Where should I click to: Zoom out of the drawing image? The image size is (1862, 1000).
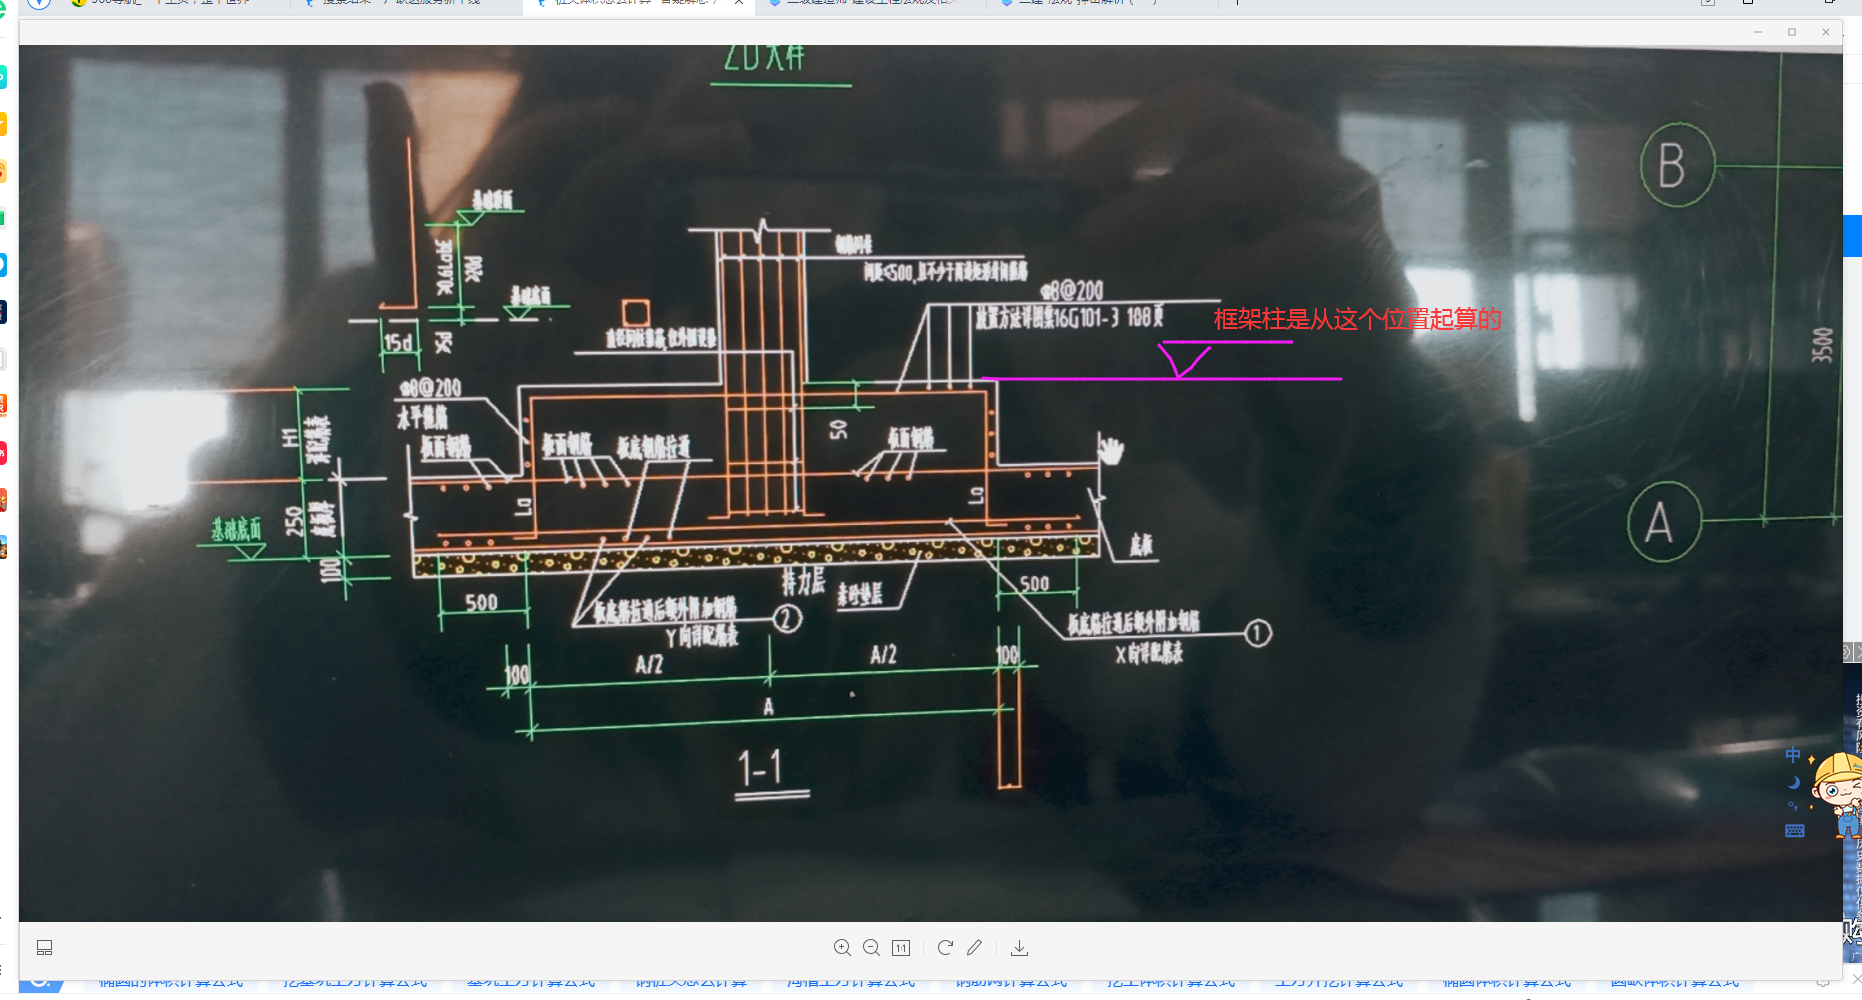tap(871, 947)
